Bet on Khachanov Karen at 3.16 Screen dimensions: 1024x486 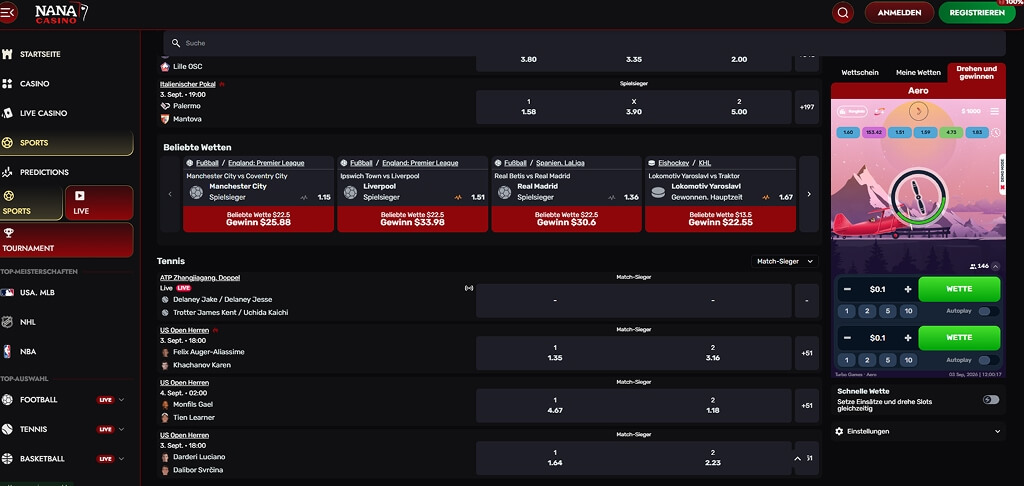pyautogui.click(x=712, y=353)
